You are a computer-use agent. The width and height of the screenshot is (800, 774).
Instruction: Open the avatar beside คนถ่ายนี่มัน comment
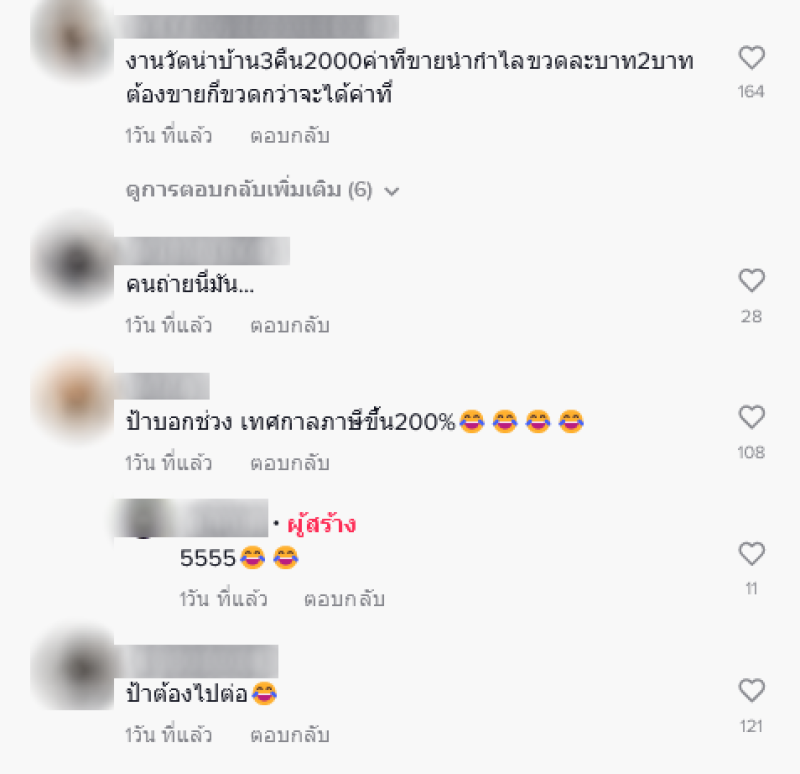tap(71, 262)
